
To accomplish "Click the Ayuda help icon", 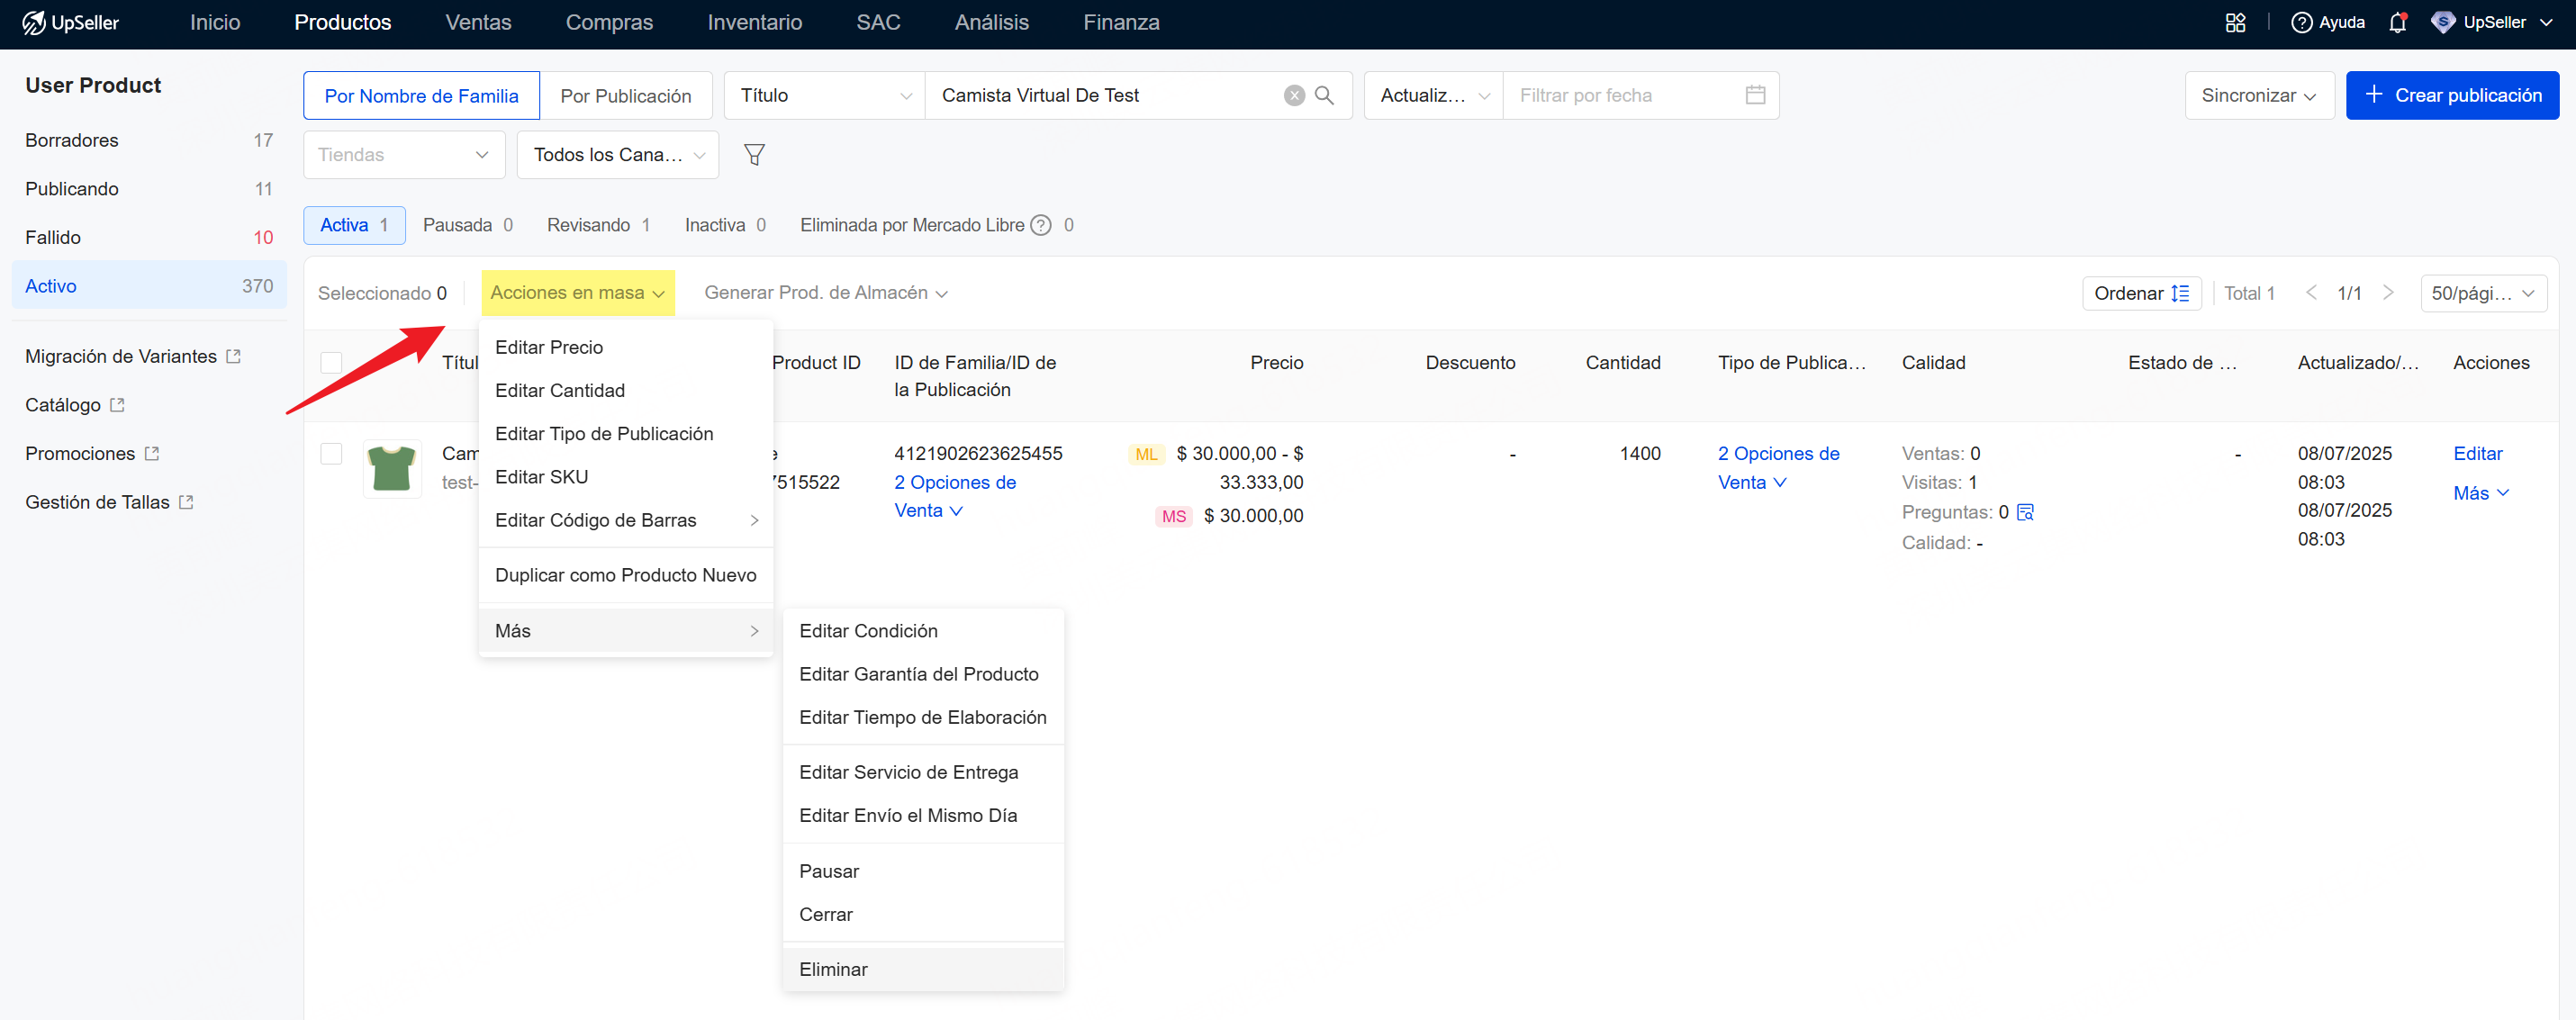I will tap(2301, 22).
